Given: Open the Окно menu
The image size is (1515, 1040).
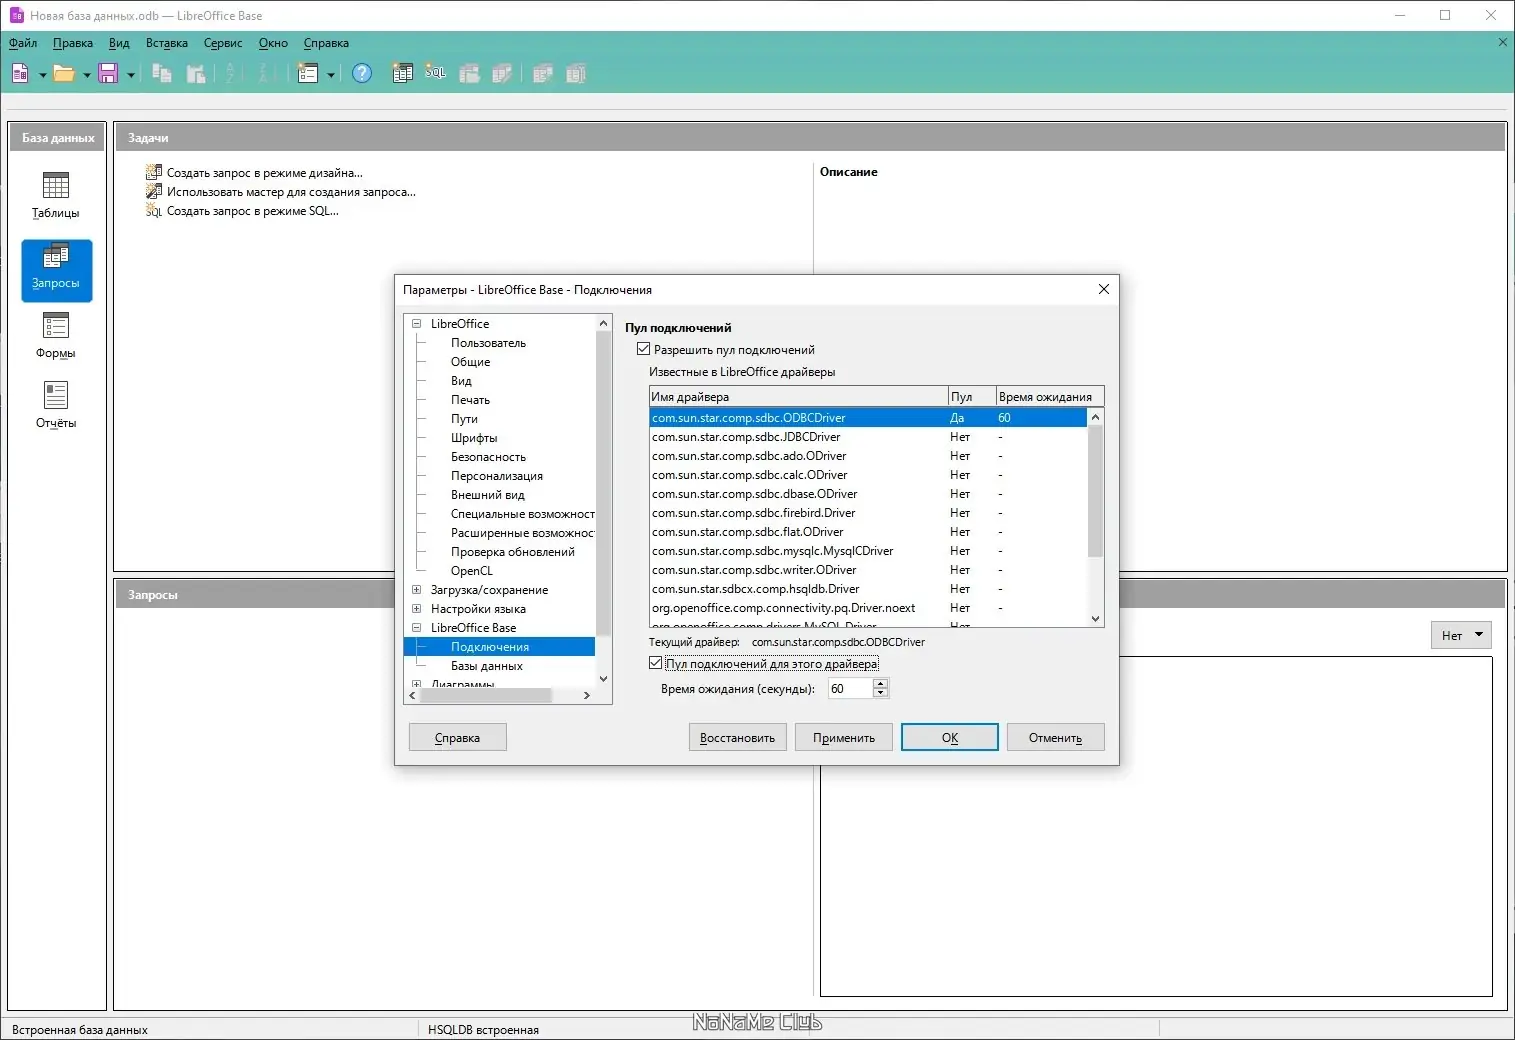Looking at the screenshot, I should pyautogui.click(x=273, y=43).
